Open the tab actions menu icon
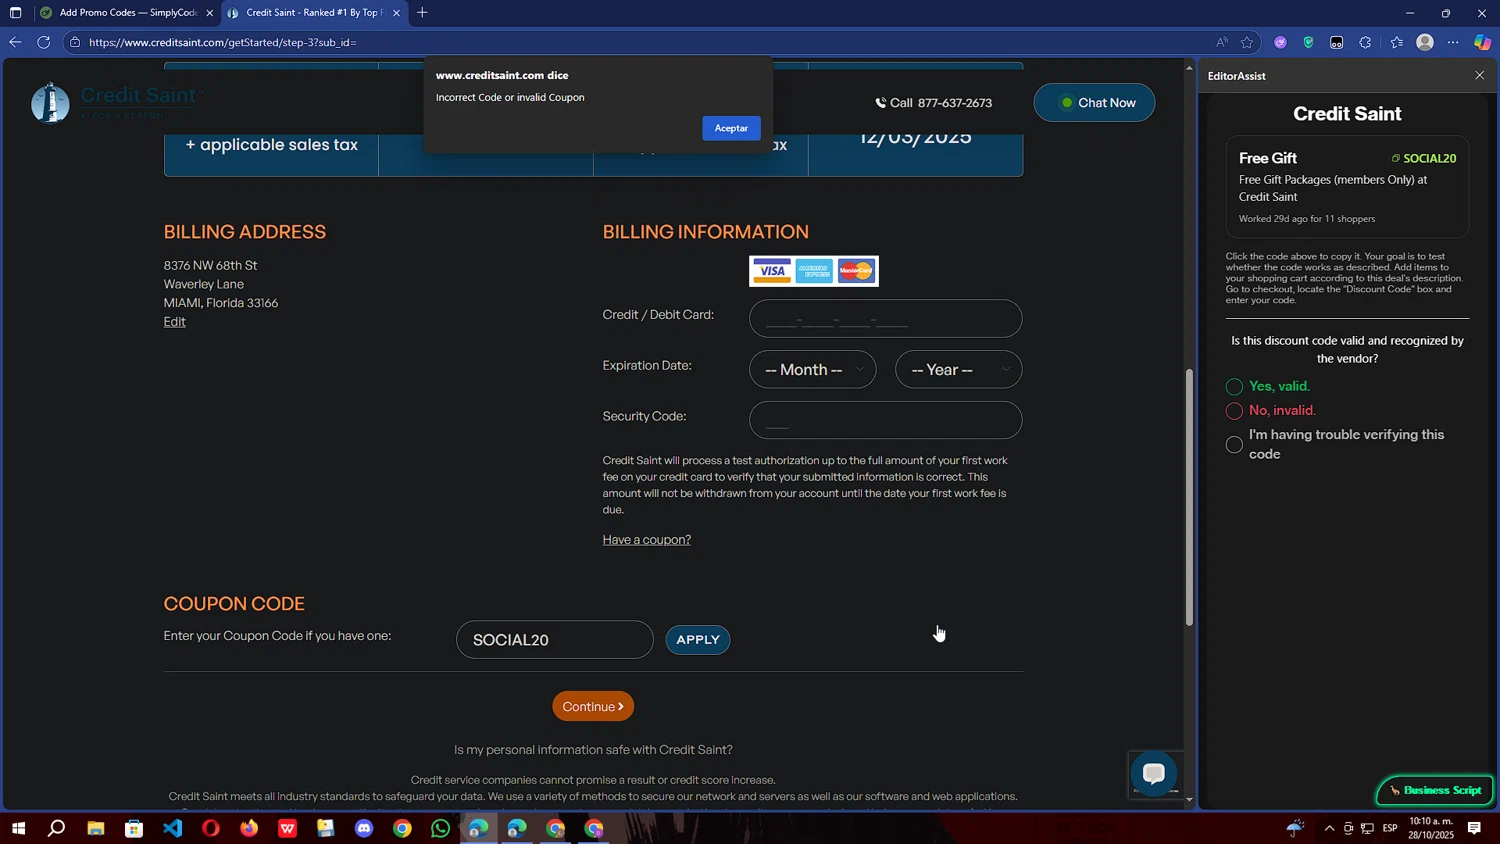 (15, 13)
